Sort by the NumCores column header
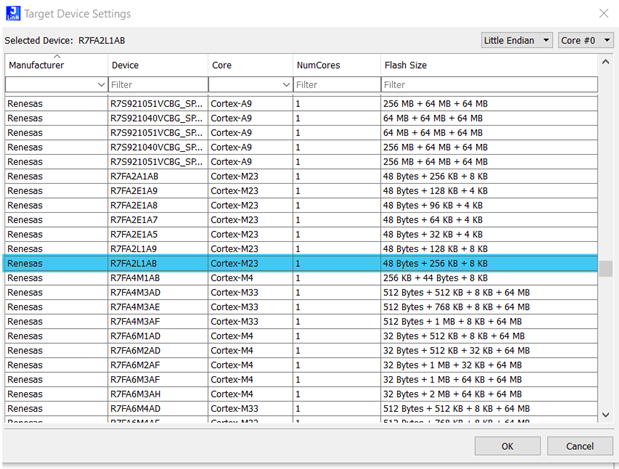 coord(337,65)
